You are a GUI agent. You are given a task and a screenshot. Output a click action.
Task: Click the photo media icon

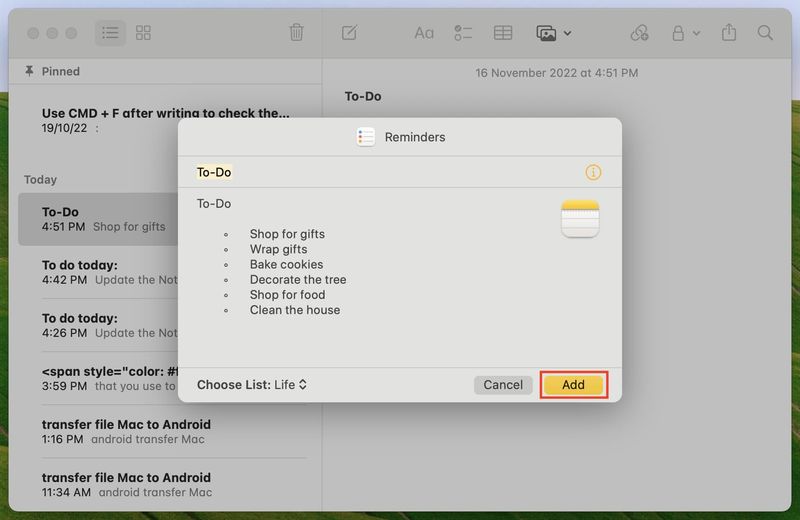[546, 33]
